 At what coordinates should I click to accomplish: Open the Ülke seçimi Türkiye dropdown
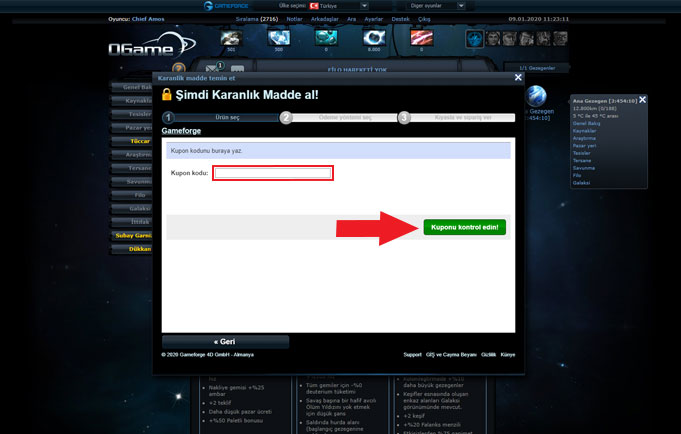pos(339,6)
